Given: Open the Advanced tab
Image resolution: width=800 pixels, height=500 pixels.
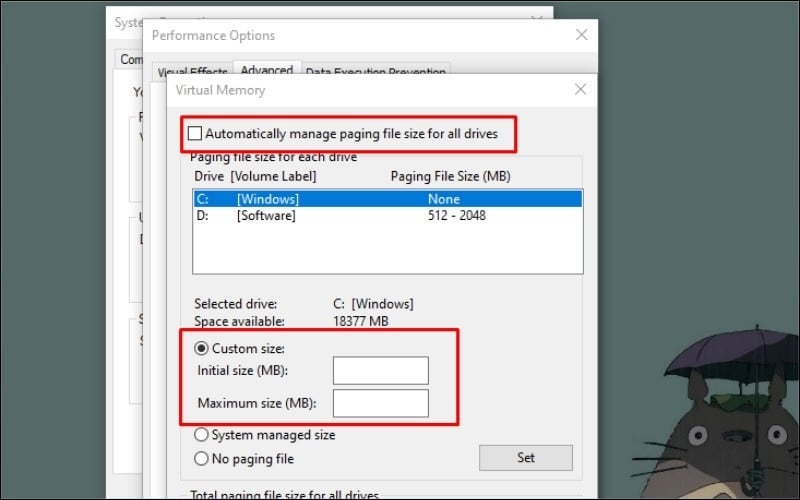Looking at the screenshot, I should 266,71.
